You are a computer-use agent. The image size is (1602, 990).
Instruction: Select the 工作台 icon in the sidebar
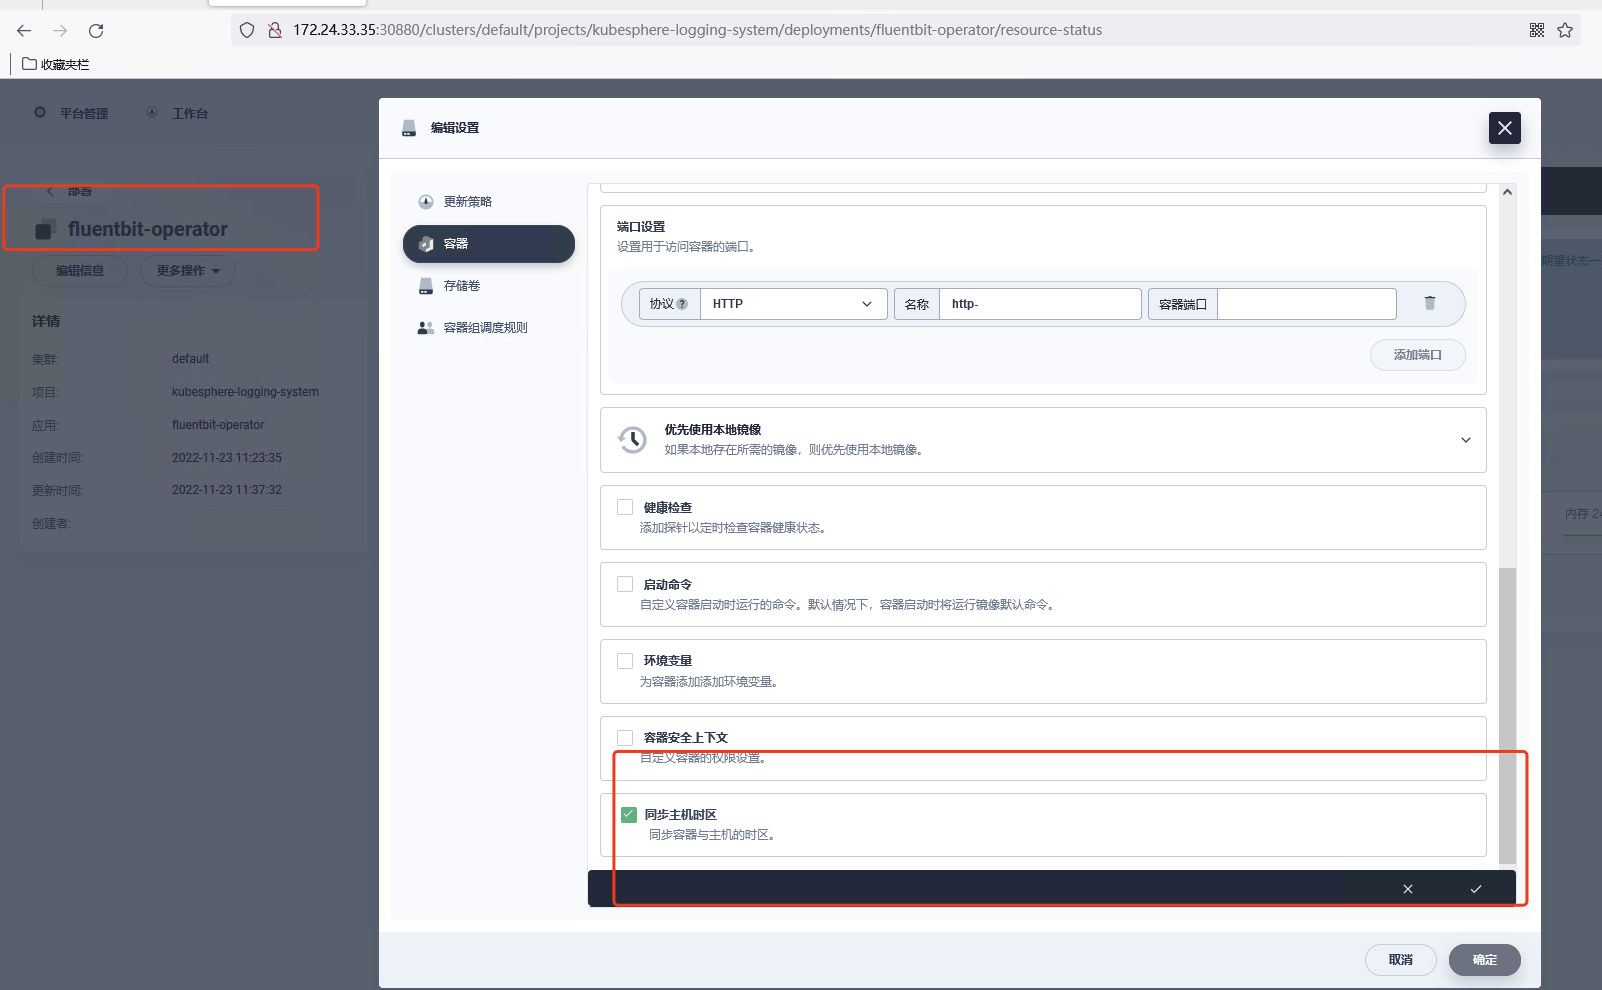click(x=152, y=112)
